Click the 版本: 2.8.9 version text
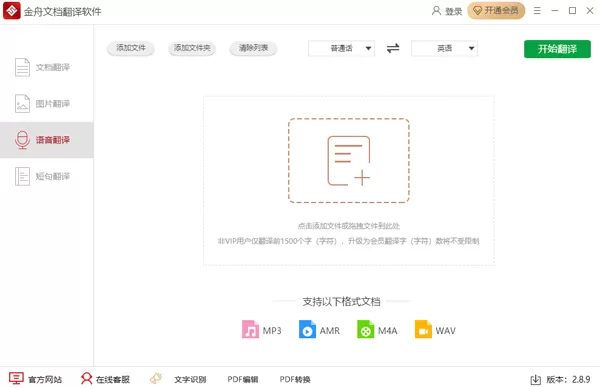The height and width of the screenshot is (388, 600). click(x=568, y=380)
